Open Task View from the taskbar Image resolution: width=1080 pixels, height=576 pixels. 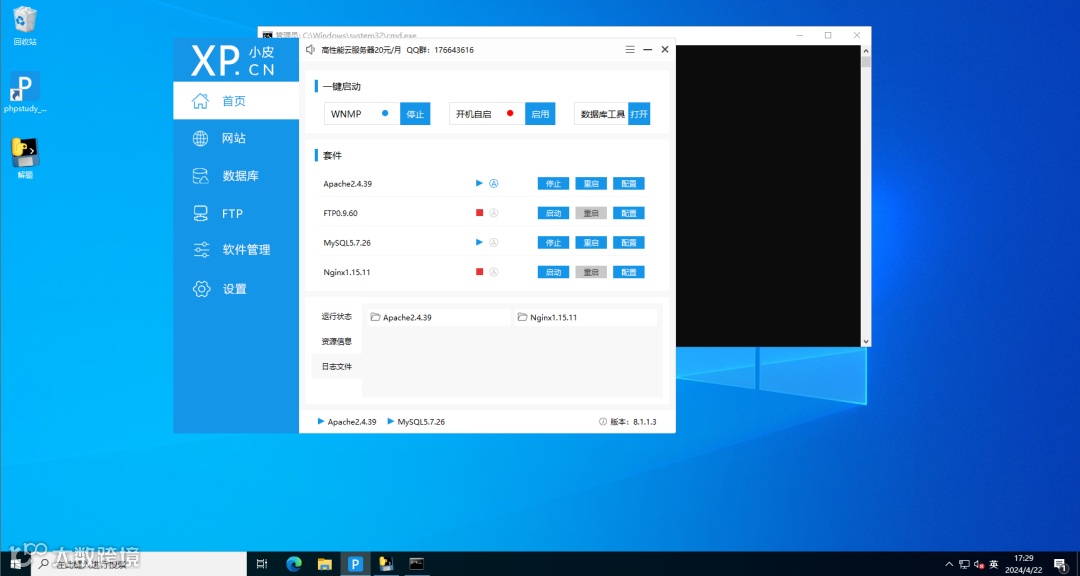262,564
